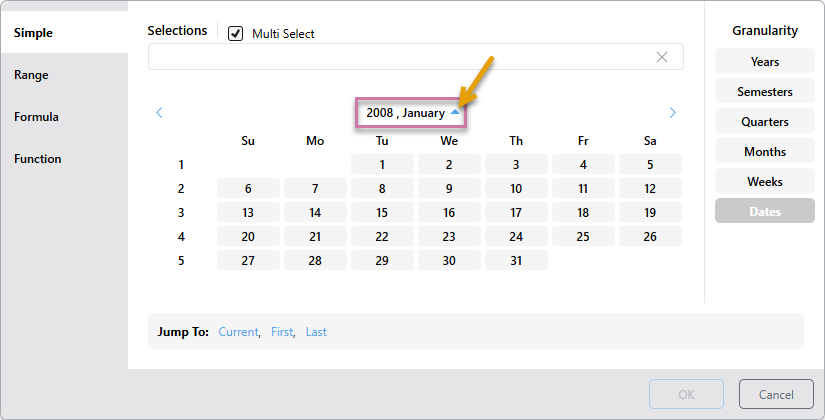Click the Selections input field
The image size is (825, 420).
pyautogui.click(x=400, y=57)
